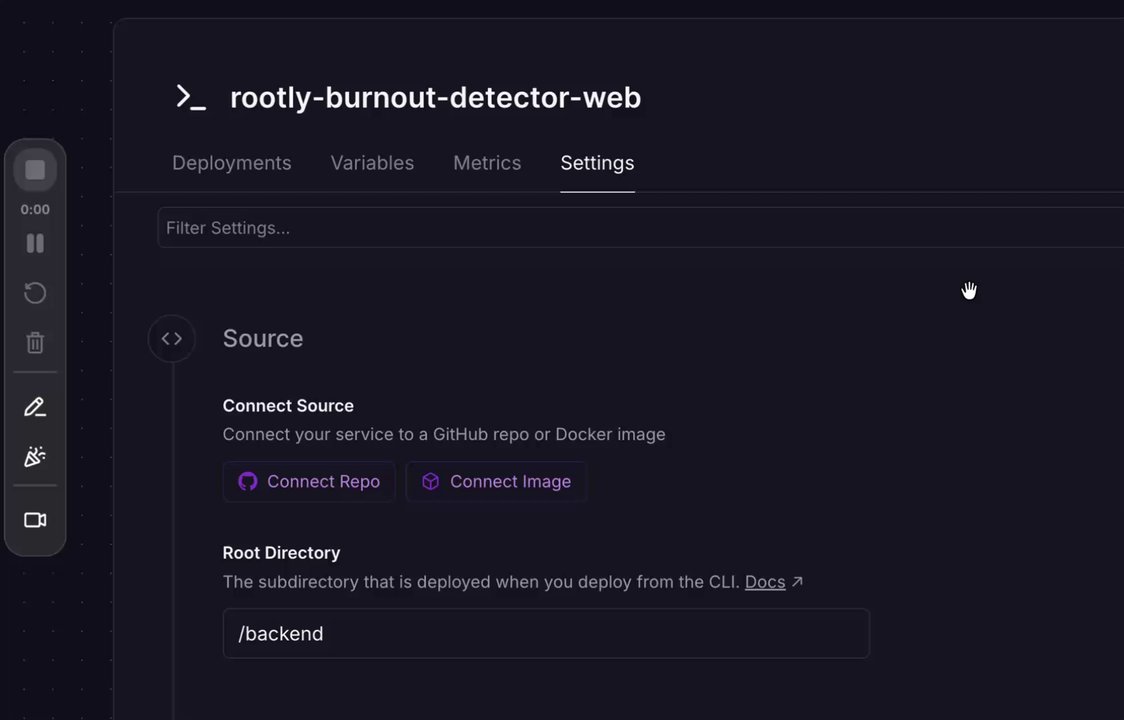Switch to the Variables tab
This screenshot has height=720, width=1124.
[x=372, y=163]
